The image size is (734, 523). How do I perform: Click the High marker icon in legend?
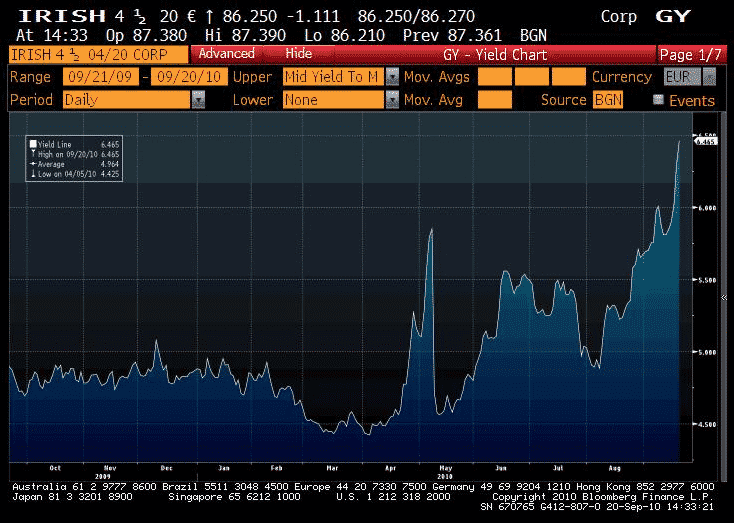tap(32, 155)
